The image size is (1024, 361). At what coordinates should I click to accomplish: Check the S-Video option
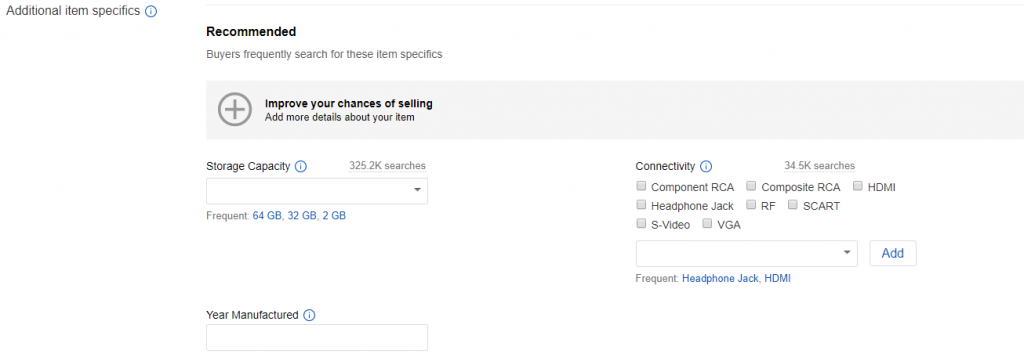641,224
